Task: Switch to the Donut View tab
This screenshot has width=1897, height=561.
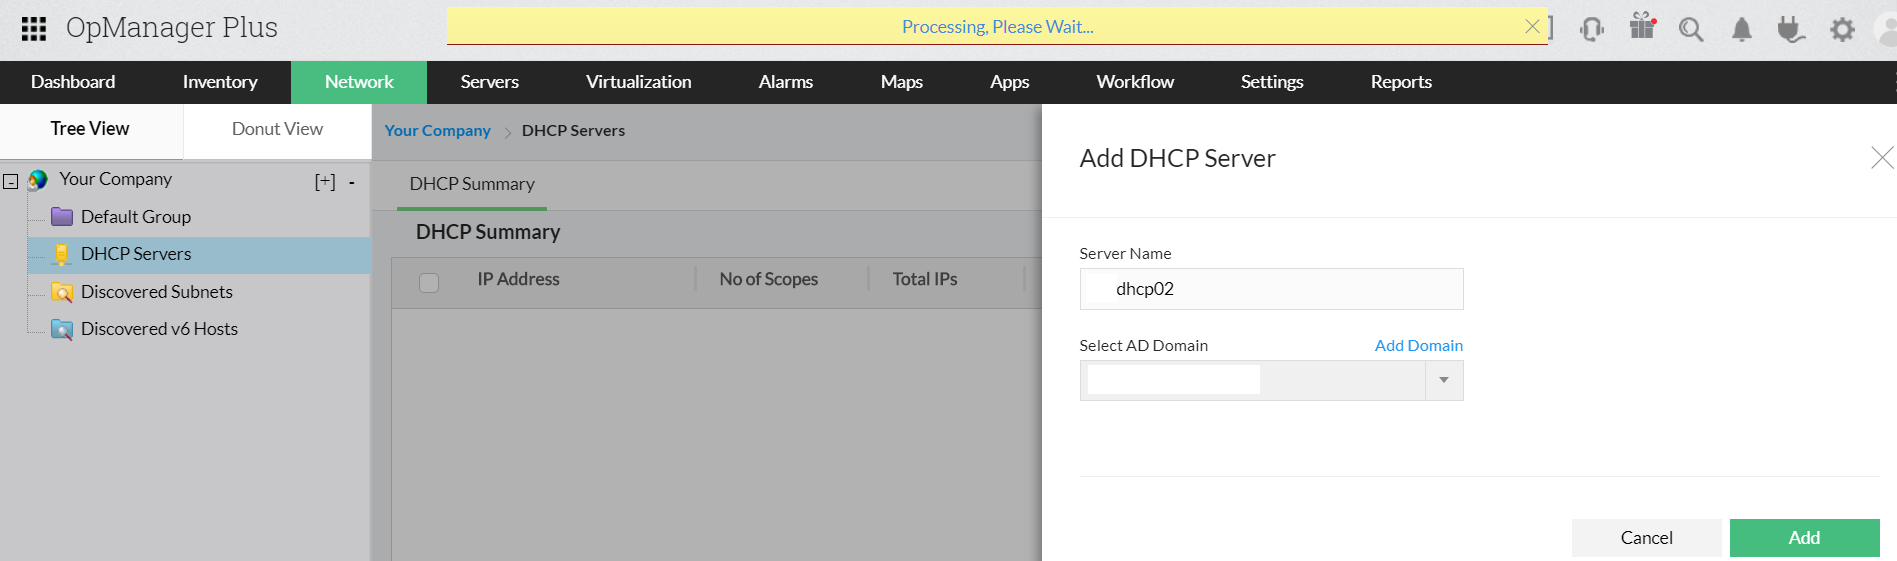Action: pyautogui.click(x=277, y=129)
